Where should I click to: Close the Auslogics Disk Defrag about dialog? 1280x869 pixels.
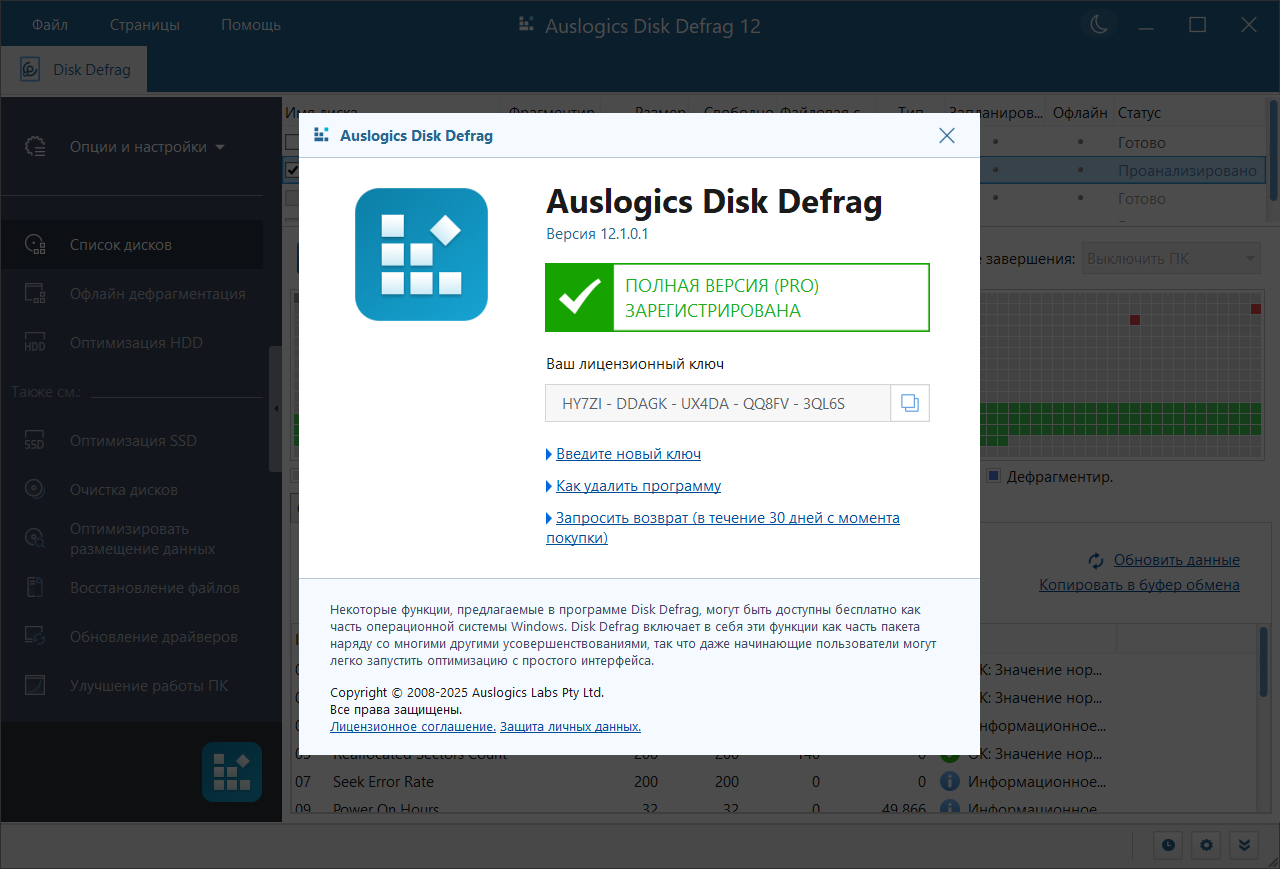tap(946, 136)
